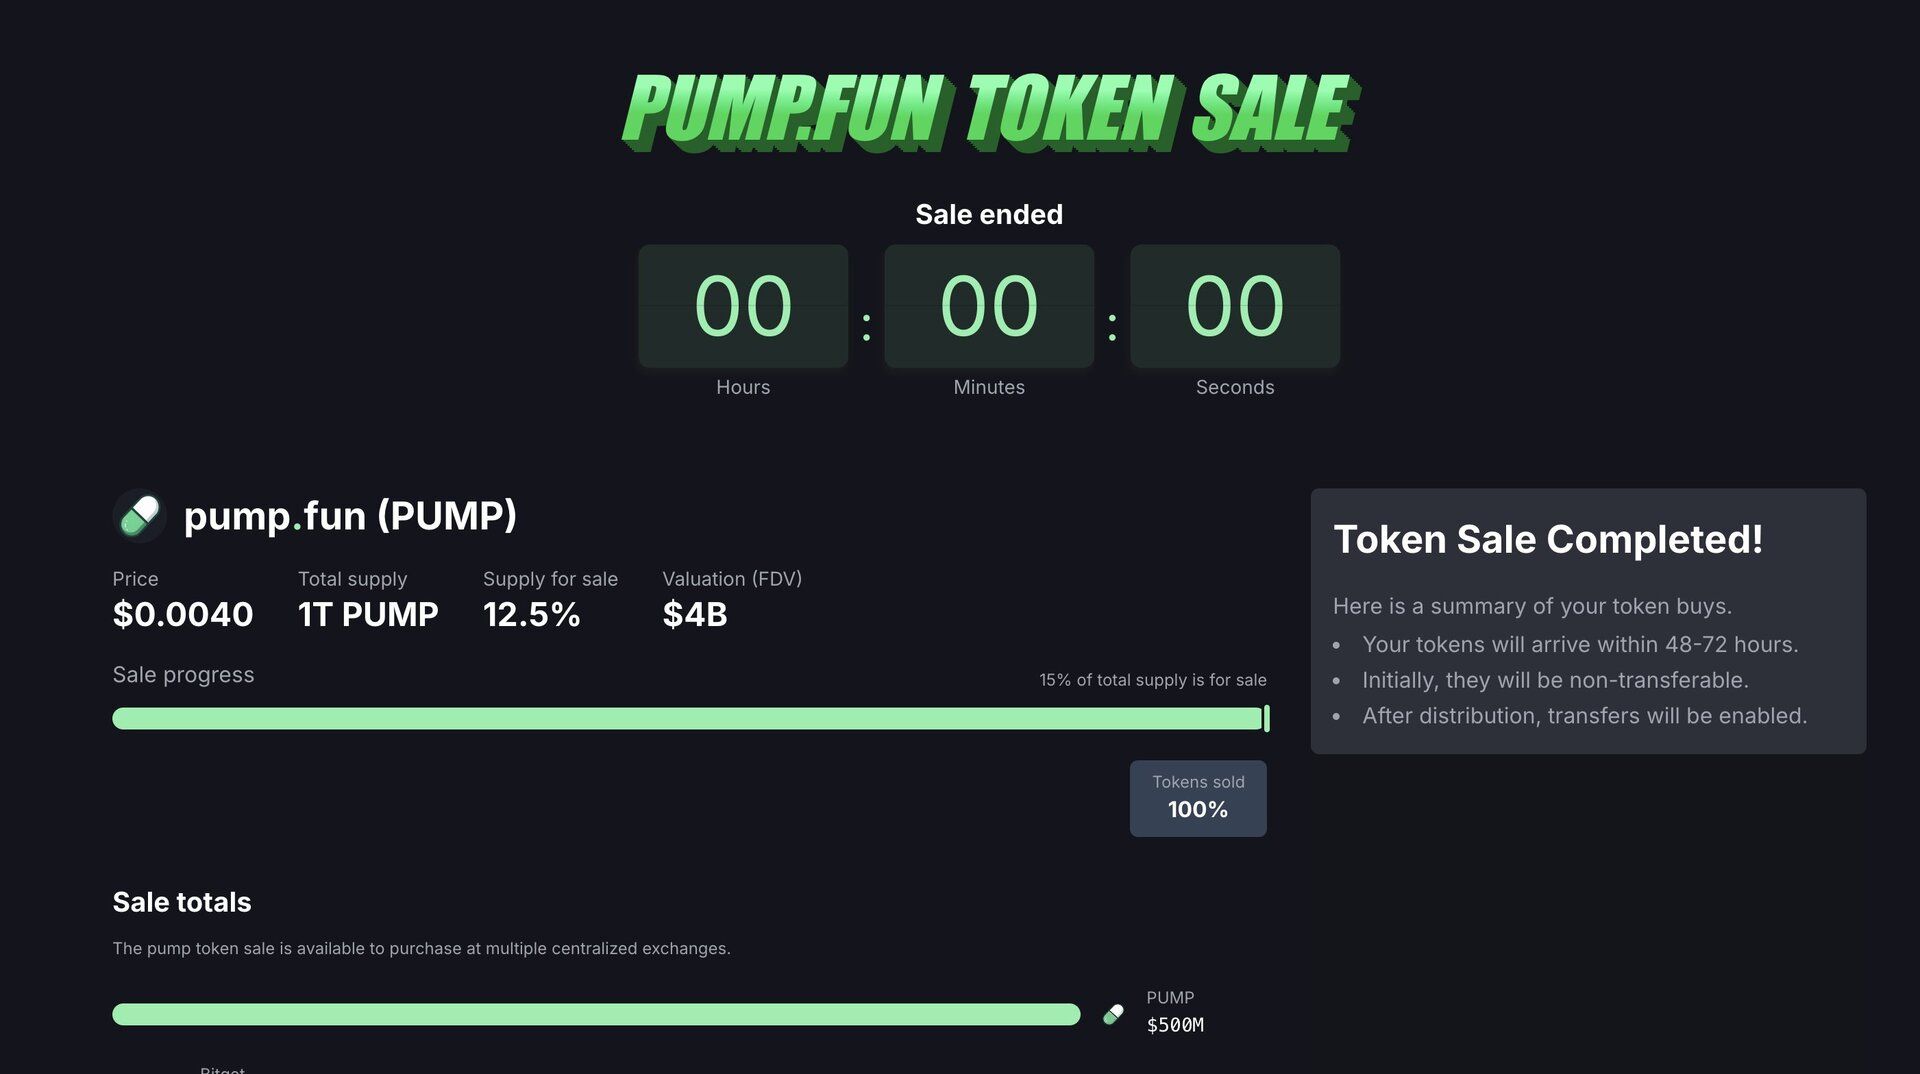The height and width of the screenshot is (1074, 1920).
Task: Click the Hours countdown tile
Action: click(x=743, y=306)
